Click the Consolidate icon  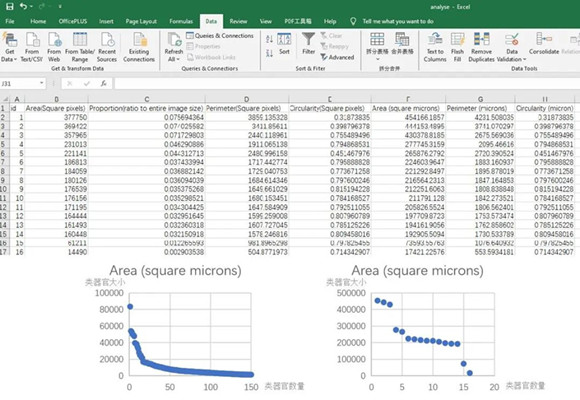[x=544, y=39]
